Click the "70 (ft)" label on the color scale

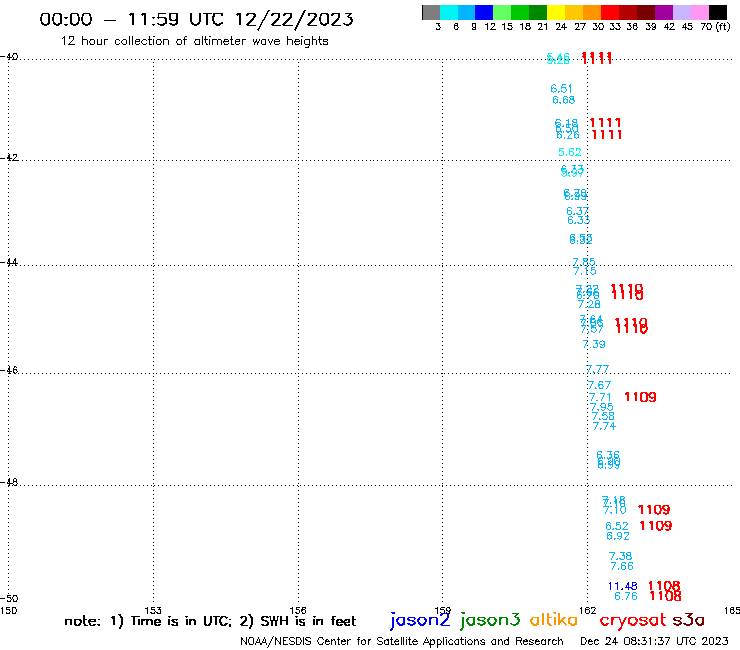715,27
